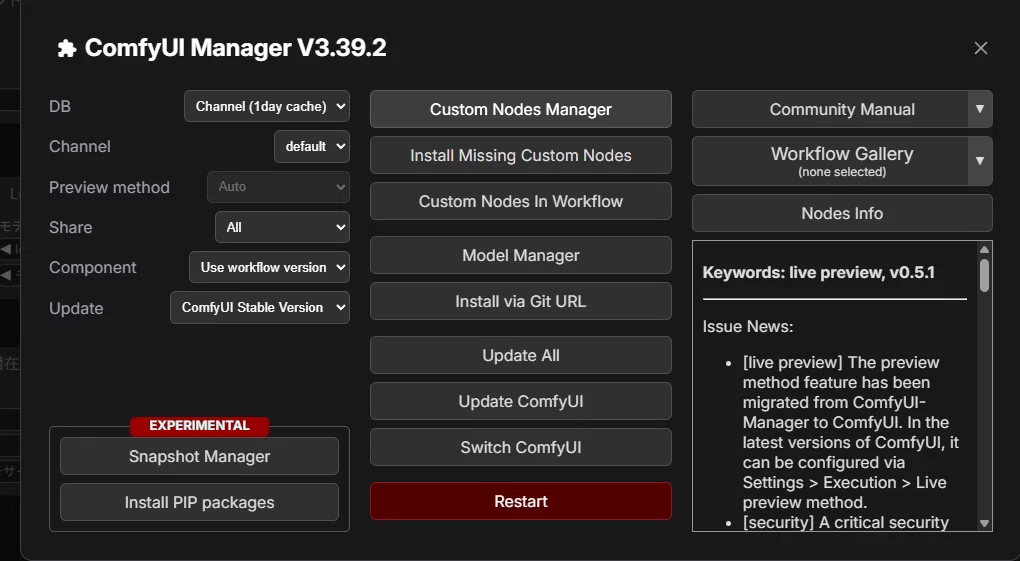Click the '[security] A critical security' news item
The width and height of the screenshot is (1020, 561).
point(846,523)
